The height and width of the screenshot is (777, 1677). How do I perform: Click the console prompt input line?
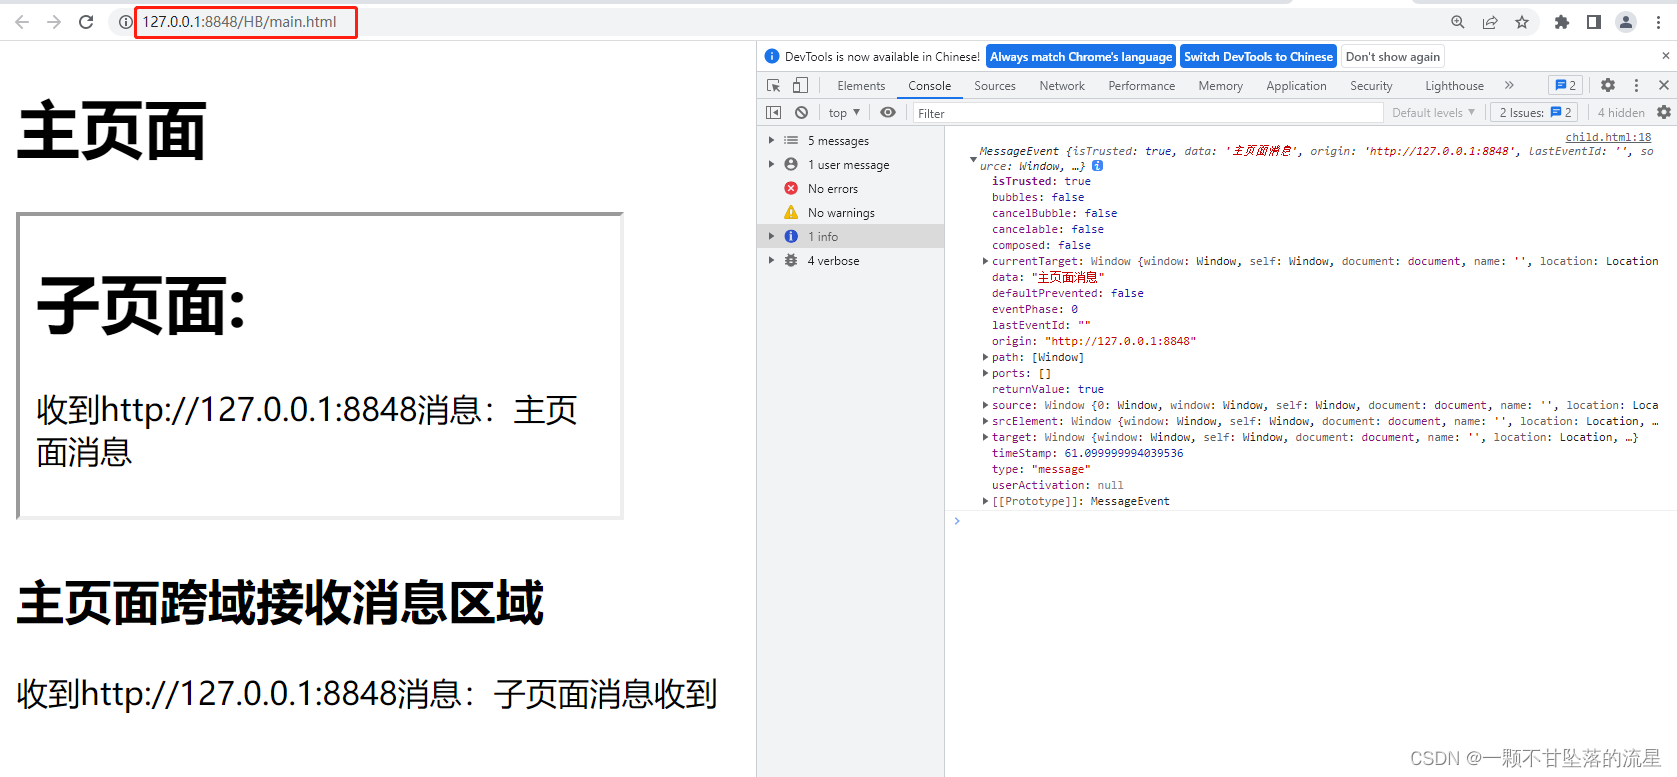pyautogui.click(x=1311, y=521)
